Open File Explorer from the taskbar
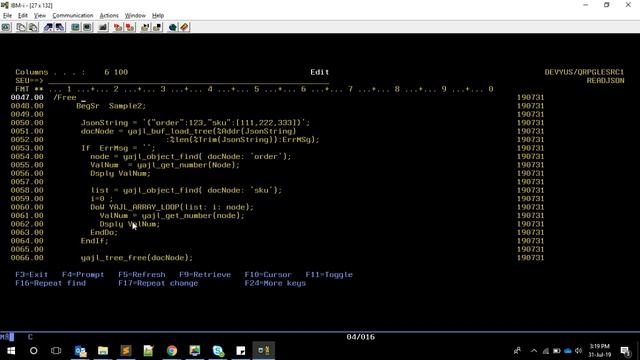 (103, 351)
